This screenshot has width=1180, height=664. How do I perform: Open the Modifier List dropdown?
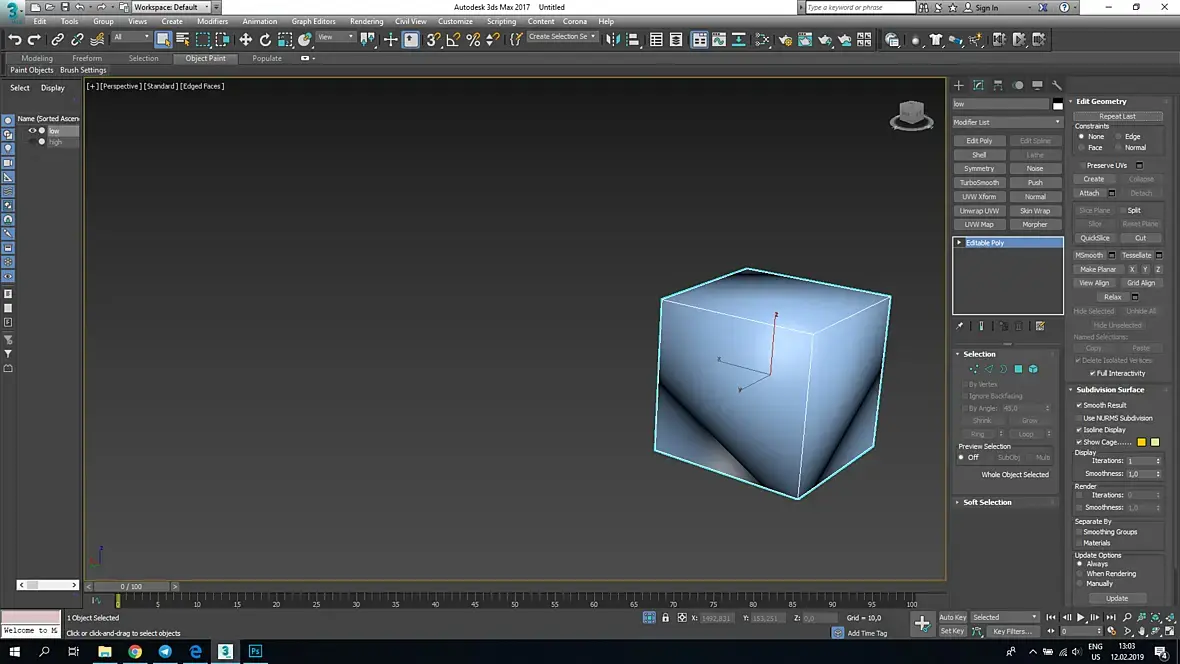[x=1007, y=122]
